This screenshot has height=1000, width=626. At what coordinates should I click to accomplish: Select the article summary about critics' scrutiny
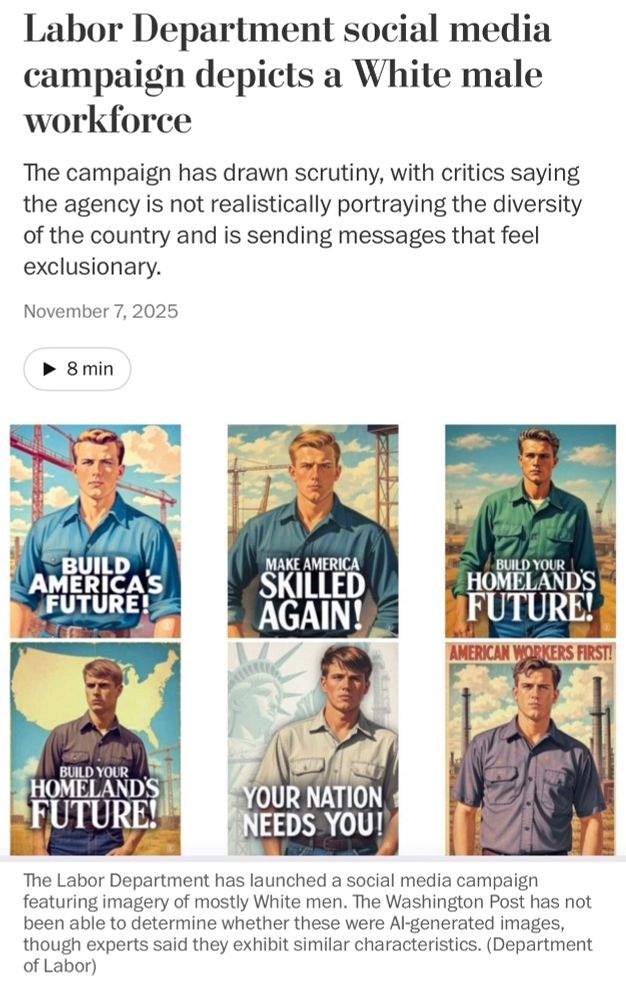(302, 219)
